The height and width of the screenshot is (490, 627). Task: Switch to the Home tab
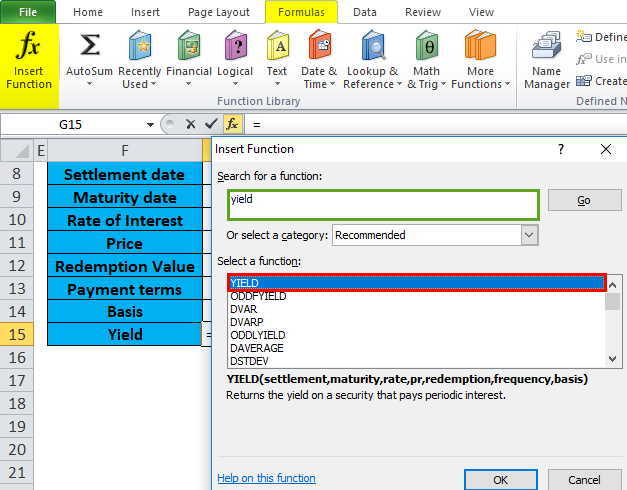[88, 12]
